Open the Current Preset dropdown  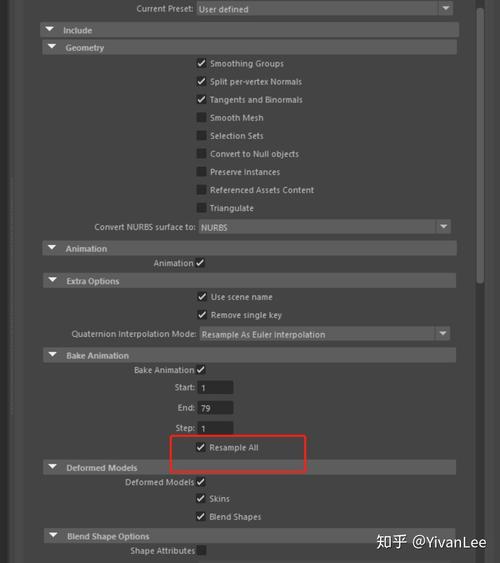click(445, 8)
